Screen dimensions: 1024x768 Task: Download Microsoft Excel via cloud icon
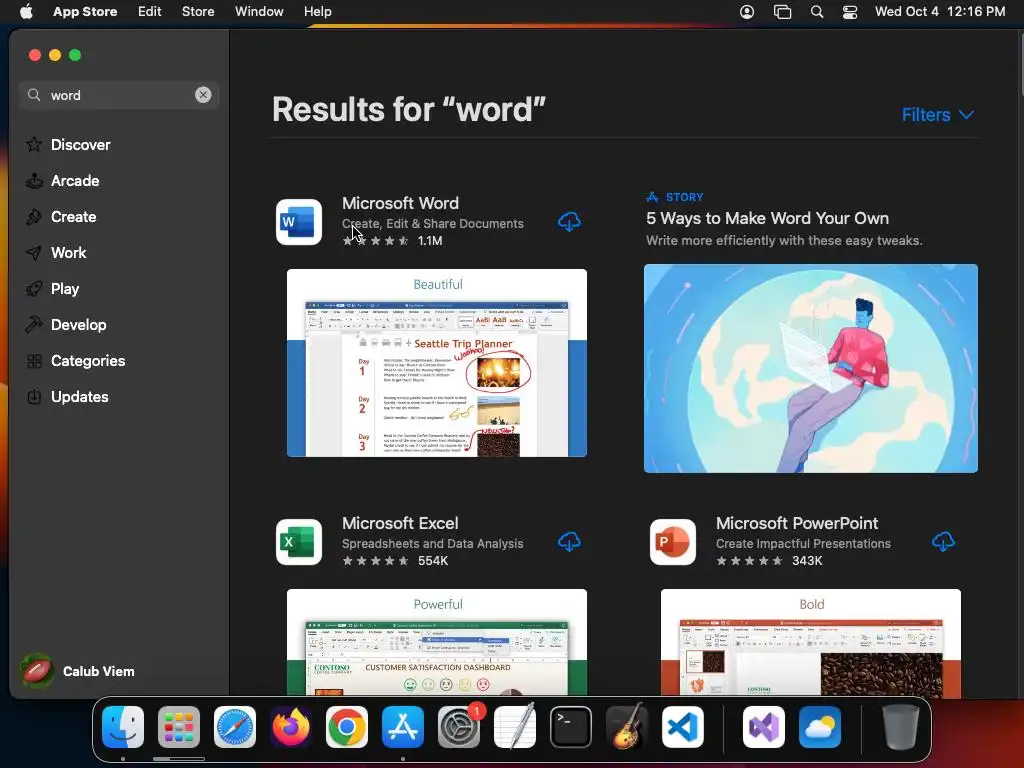pyautogui.click(x=569, y=542)
